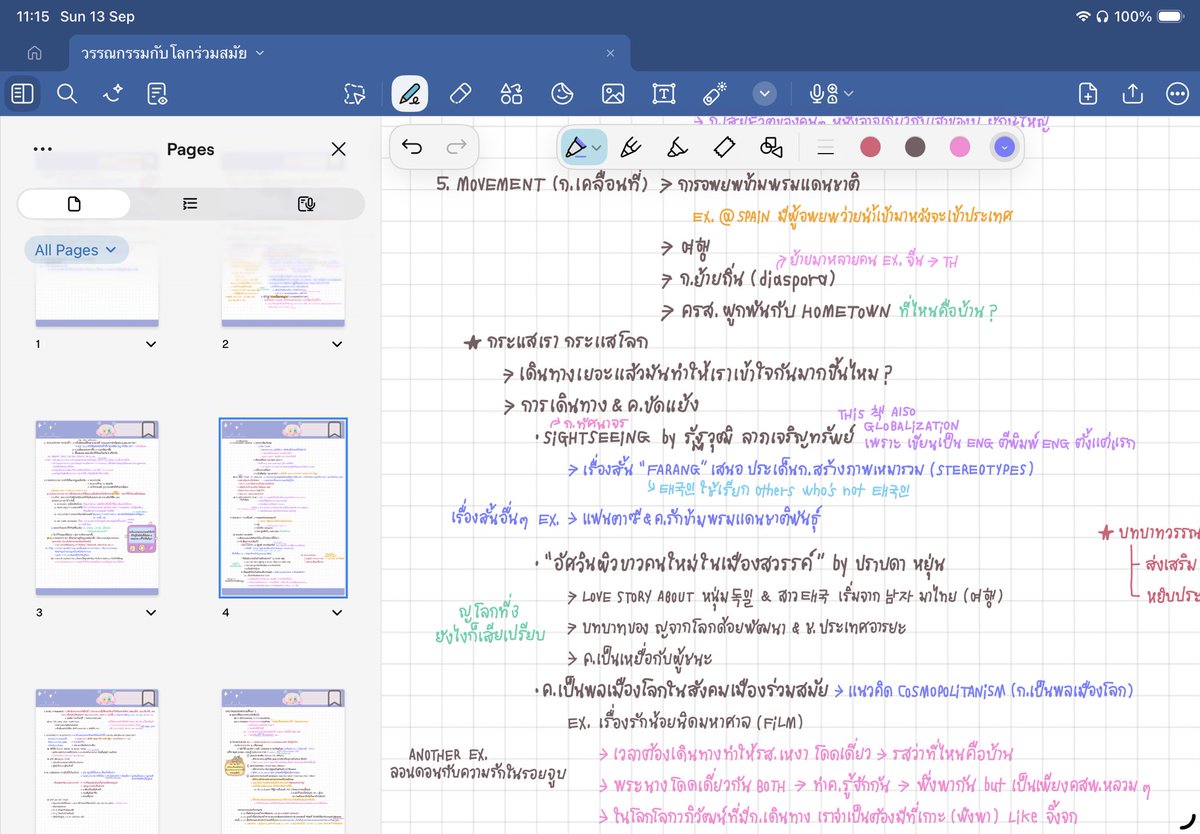Open the document notes icon in toolbar
Screen dimensions: 1200x834
coord(157,94)
